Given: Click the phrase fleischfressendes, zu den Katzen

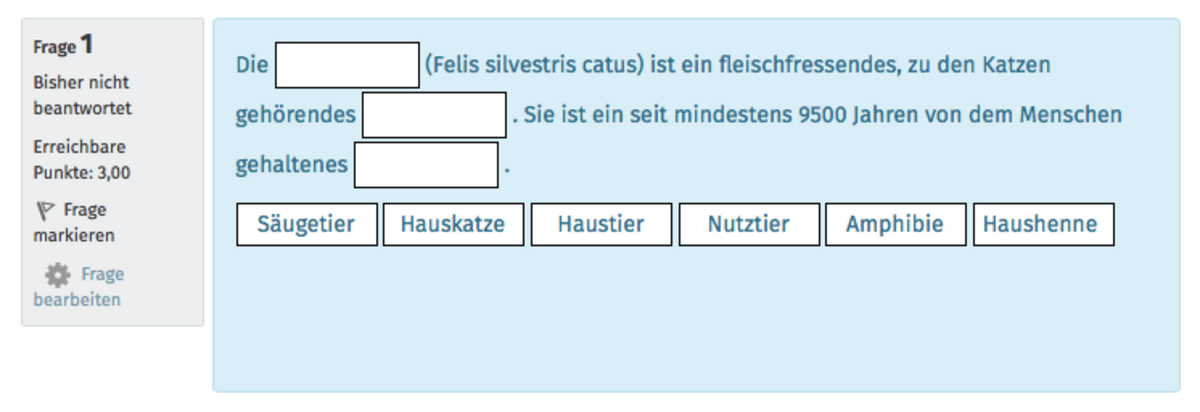Looking at the screenshot, I should click(x=860, y=66).
